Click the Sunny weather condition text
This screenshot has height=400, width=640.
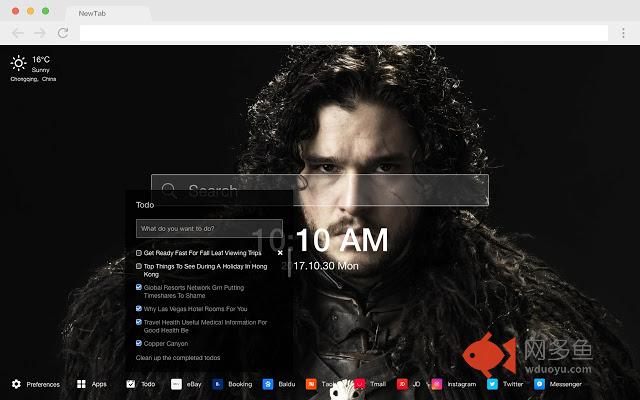(x=40, y=70)
